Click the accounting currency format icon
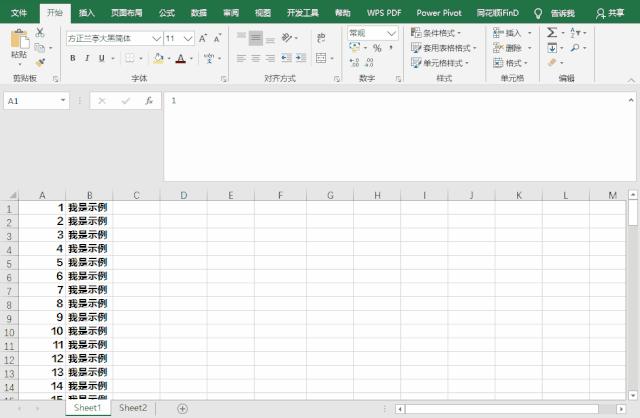The image size is (640, 418). [355, 48]
